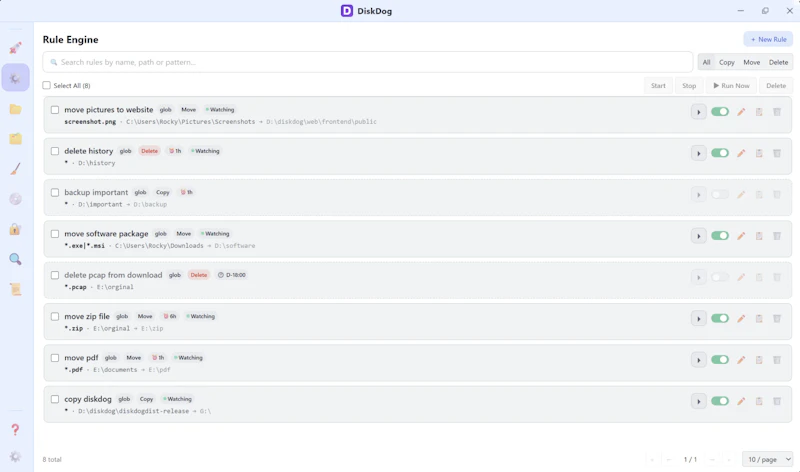Filter rules by the Copy tab
Screen dimensions: 800x472
click(x=727, y=62)
